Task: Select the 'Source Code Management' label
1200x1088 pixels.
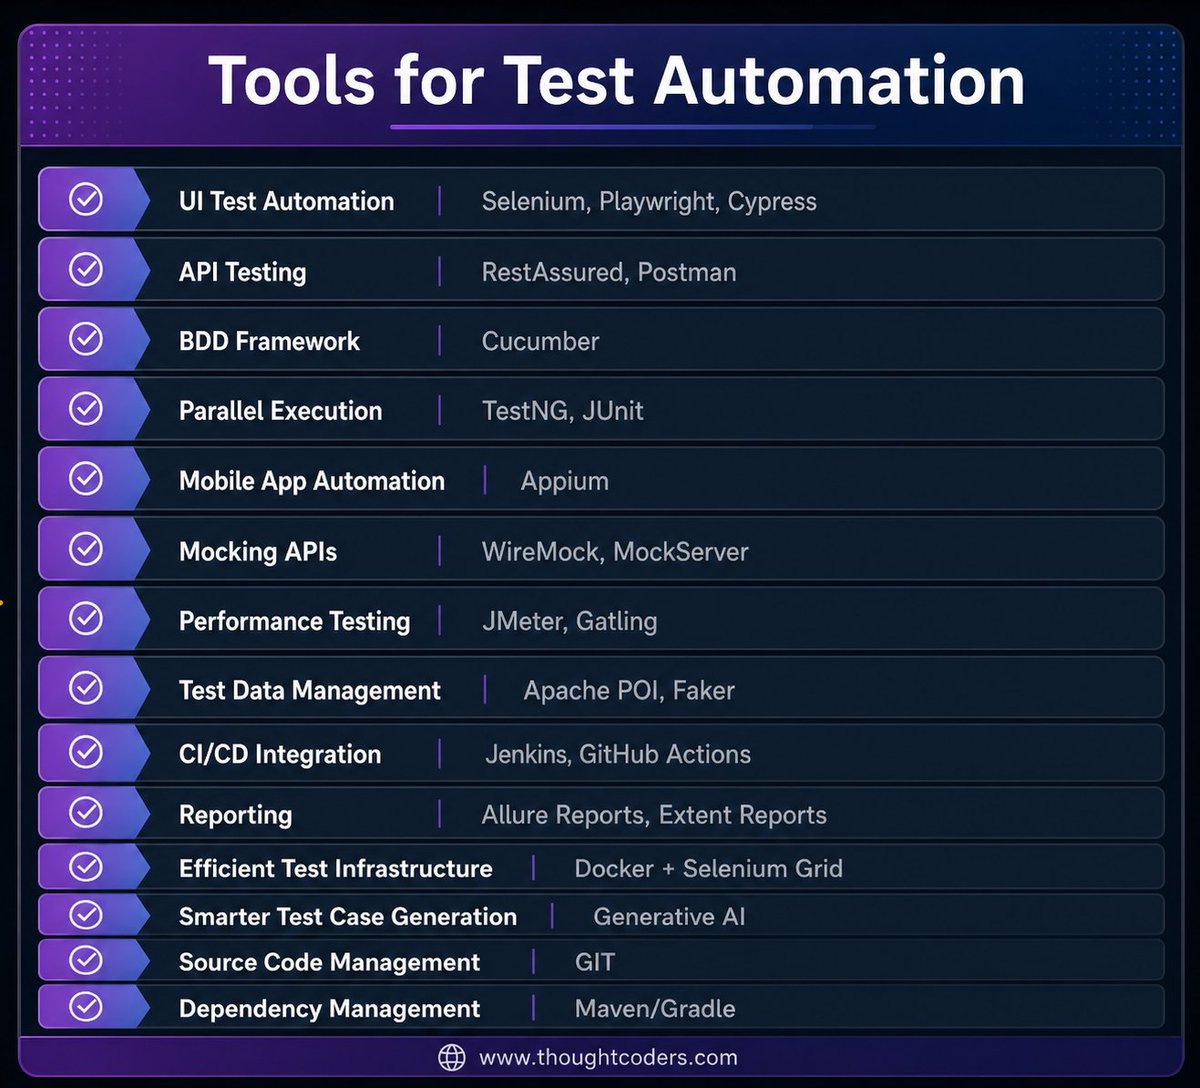Action: [x=329, y=963]
